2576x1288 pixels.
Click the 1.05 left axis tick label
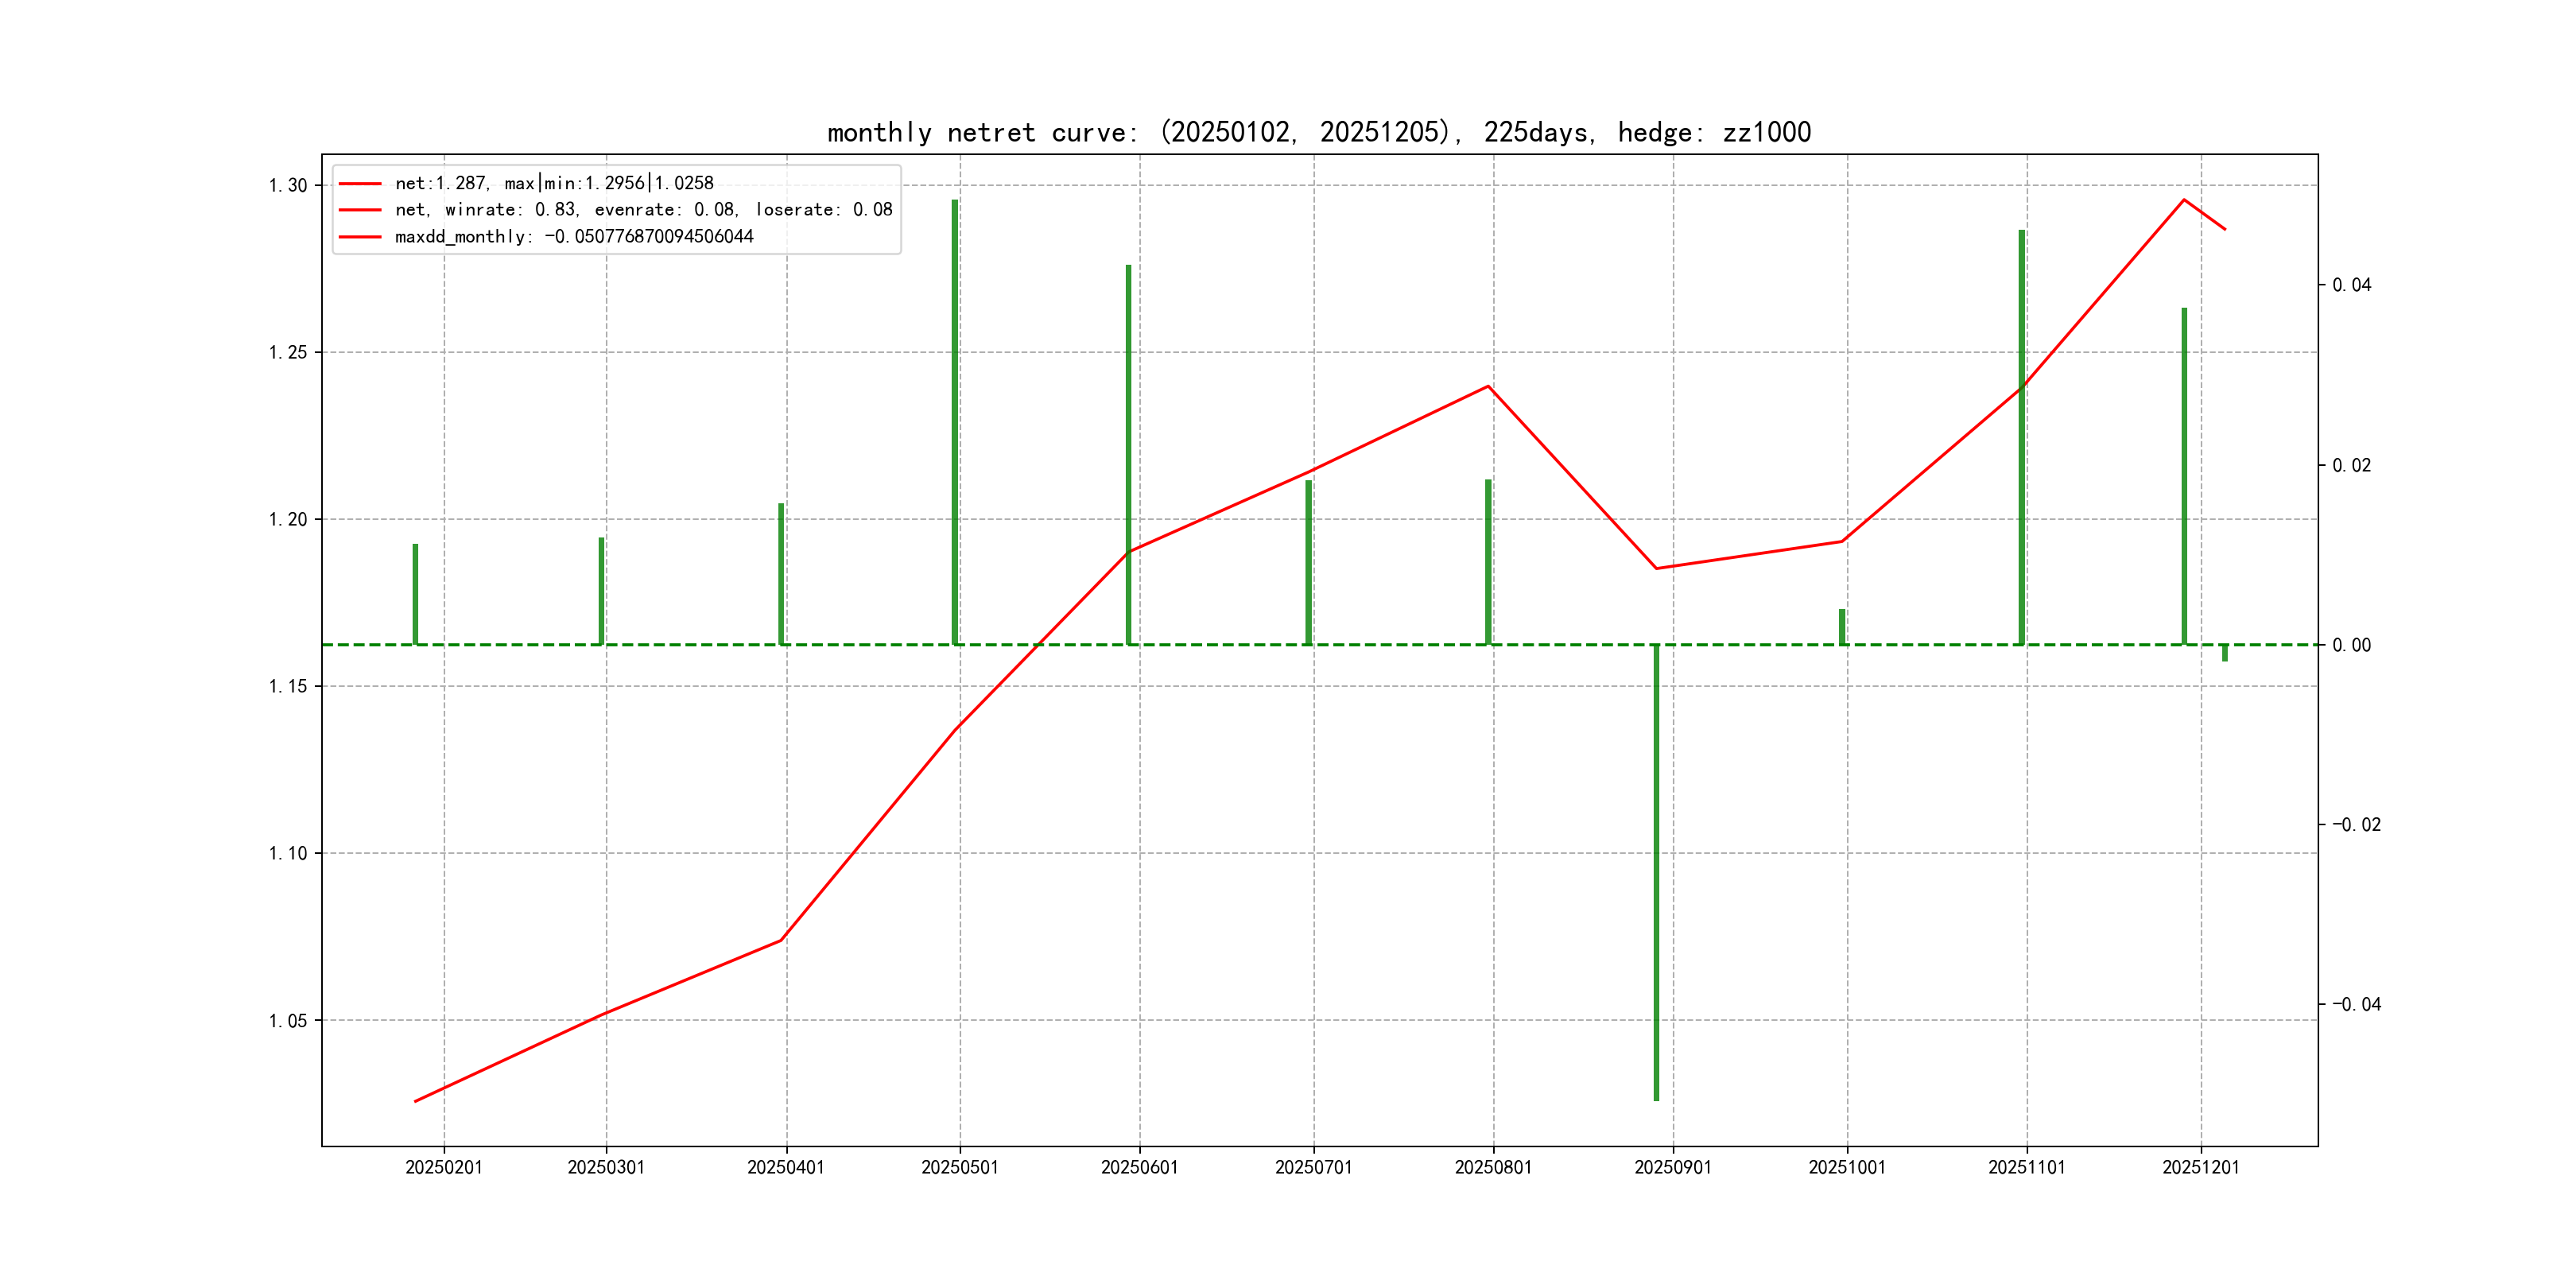click(x=288, y=1020)
